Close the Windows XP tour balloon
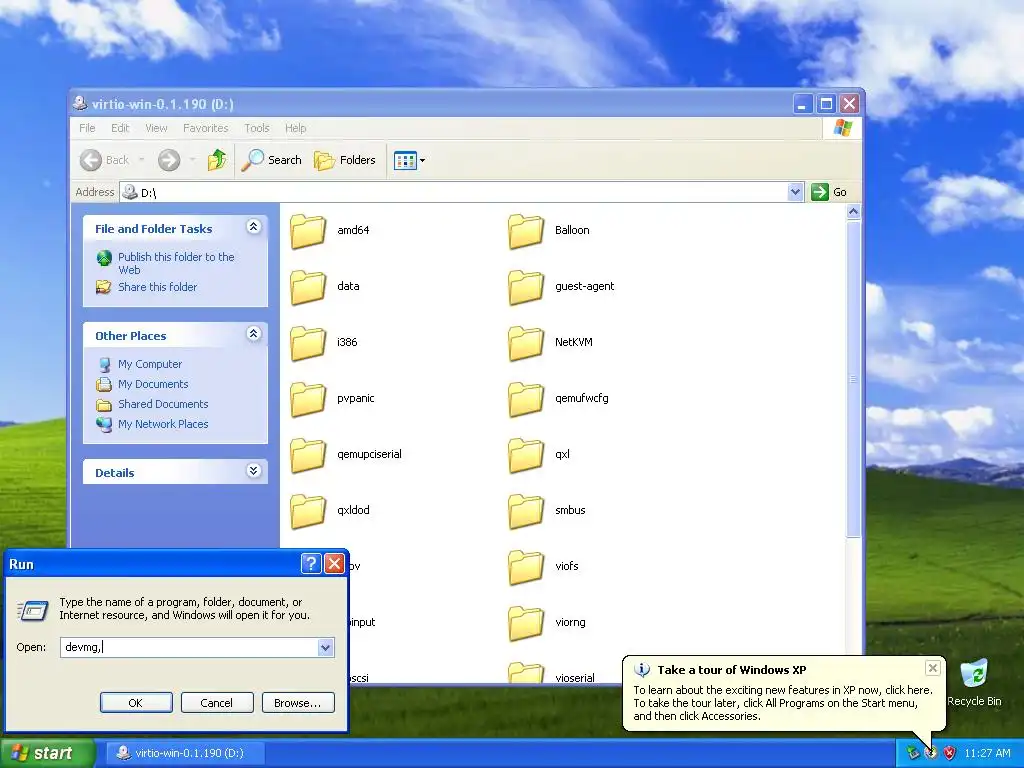This screenshot has width=1024, height=768. pos(933,667)
